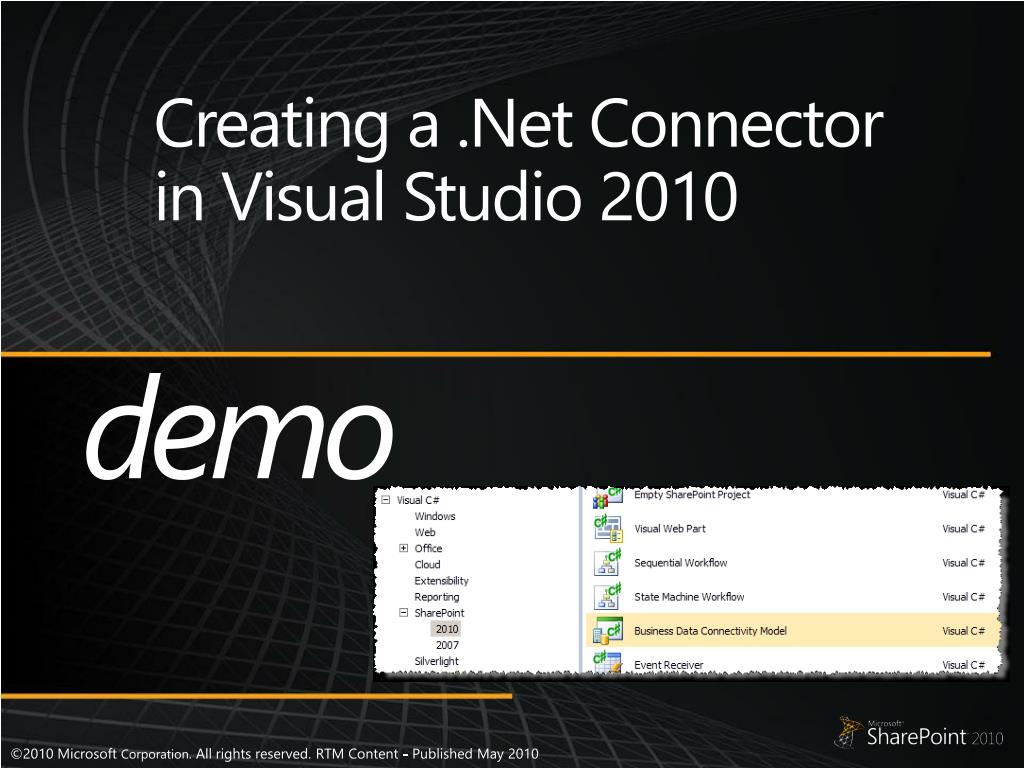
Task: Click "Visual C#" language in Sequential Workflow row
Action: (x=963, y=563)
